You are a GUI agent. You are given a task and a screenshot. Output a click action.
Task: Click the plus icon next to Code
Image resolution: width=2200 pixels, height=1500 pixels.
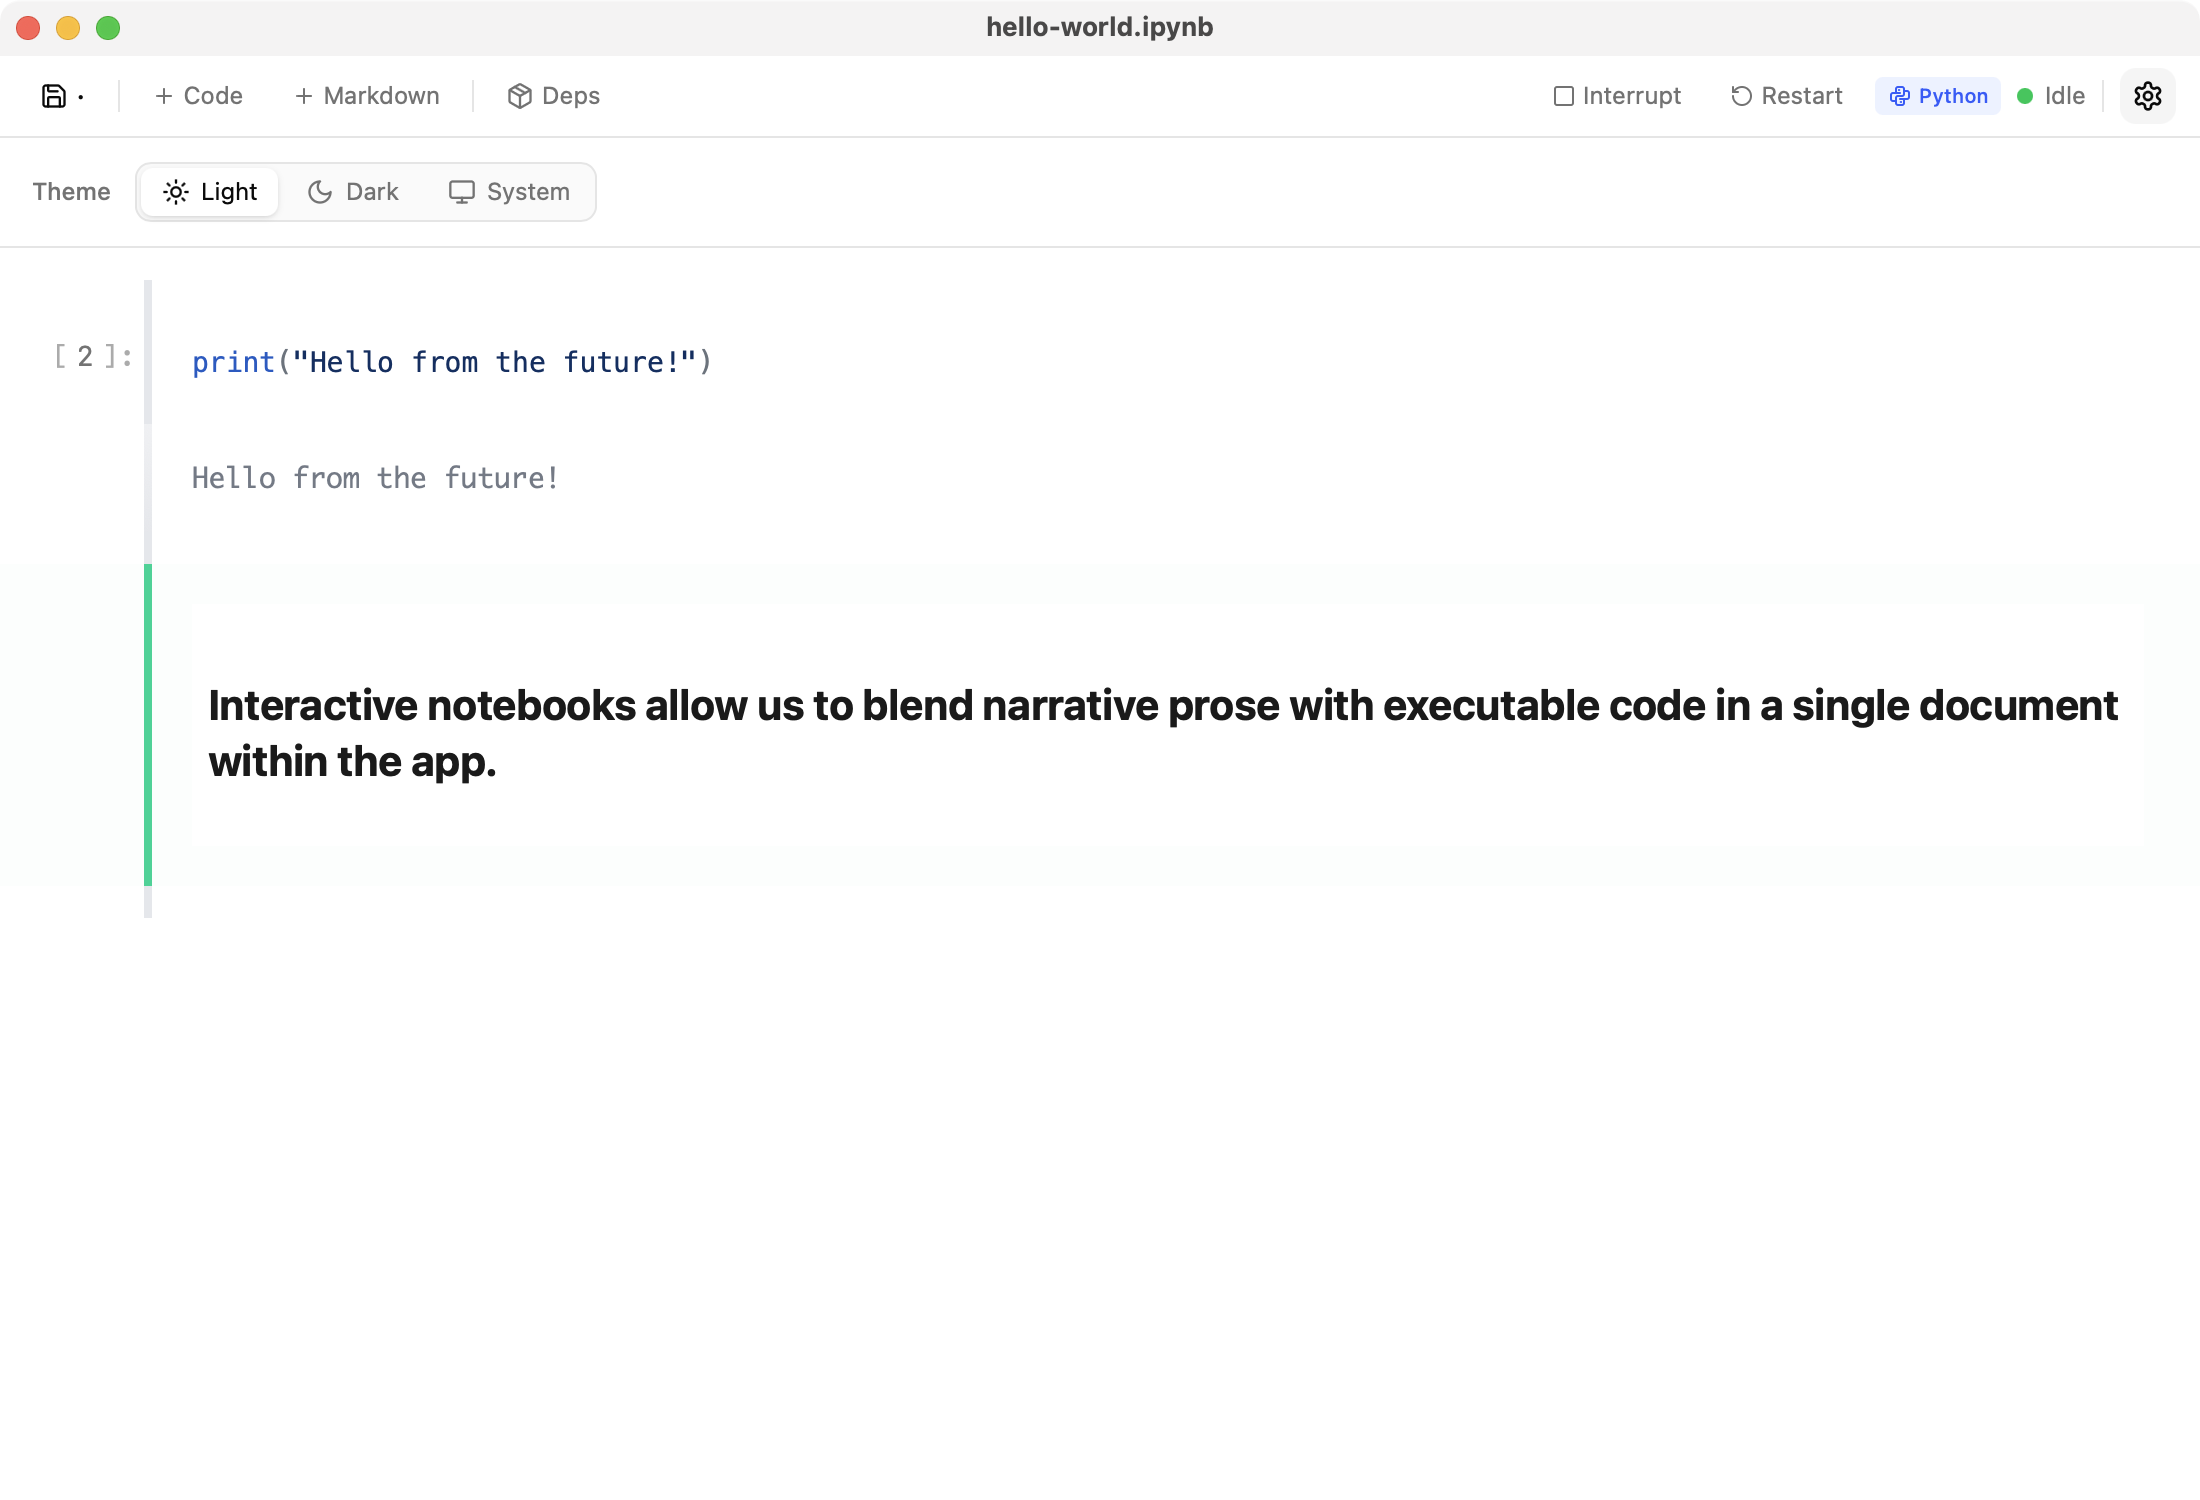[x=164, y=96]
